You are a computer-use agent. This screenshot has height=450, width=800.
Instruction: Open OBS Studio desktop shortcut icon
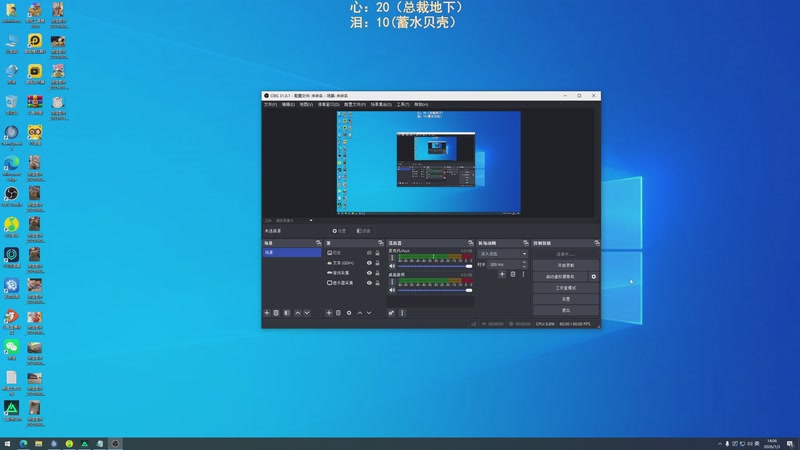(x=11, y=196)
